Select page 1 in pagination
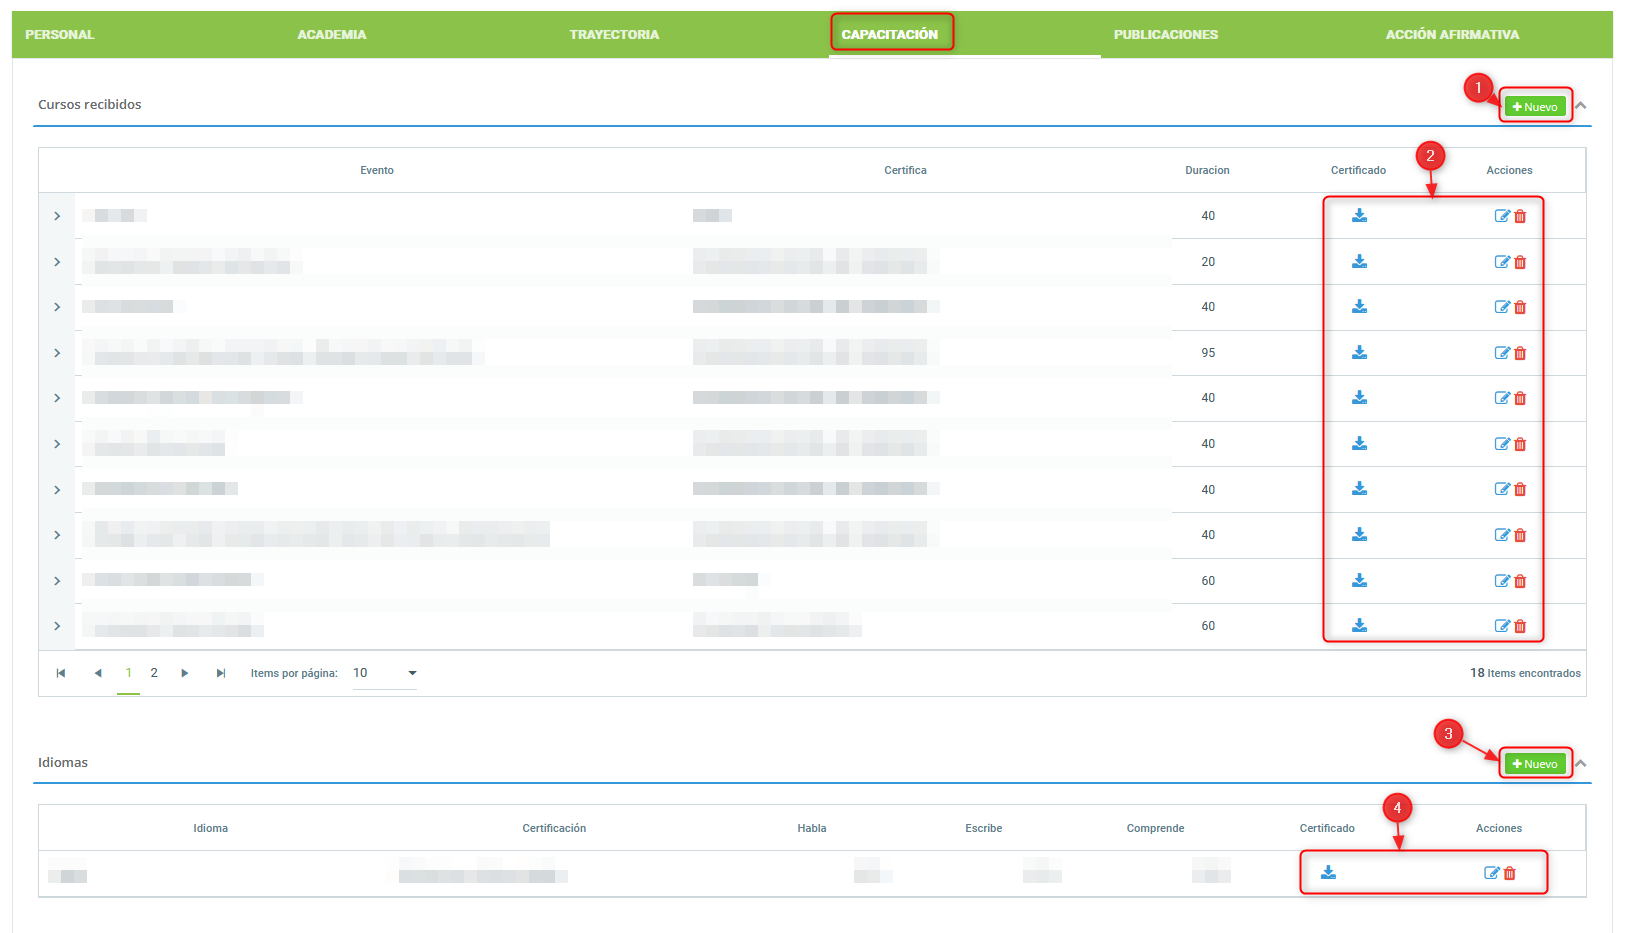This screenshot has height=933, width=1628. pyautogui.click(x=128, y=673)
